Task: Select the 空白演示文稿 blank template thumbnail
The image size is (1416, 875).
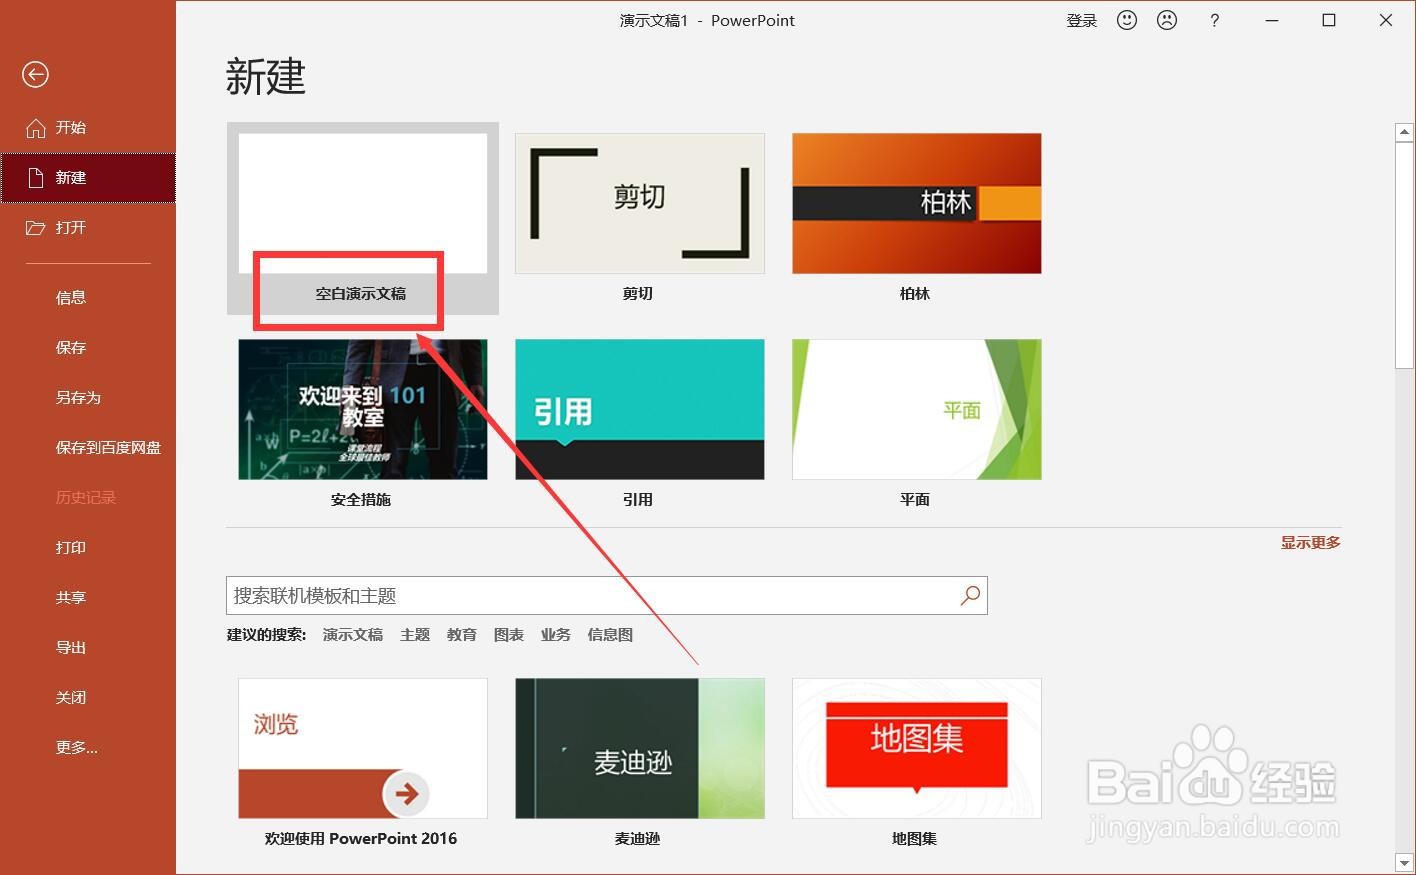Action: 363,203
